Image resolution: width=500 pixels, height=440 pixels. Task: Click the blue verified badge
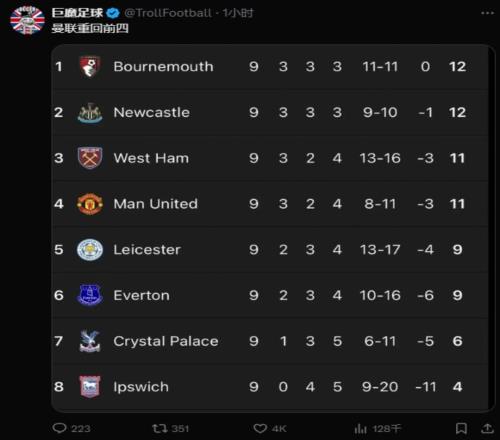click(x=113, y=13)
